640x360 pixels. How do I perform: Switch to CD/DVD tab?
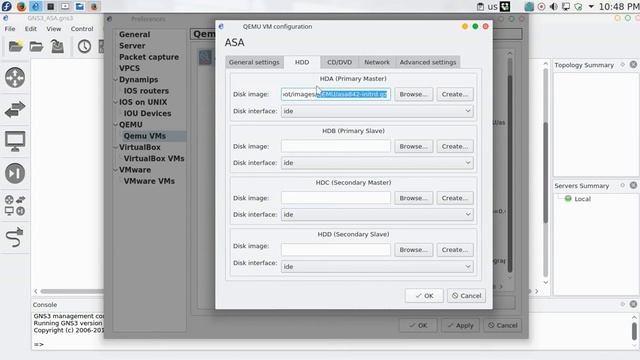pyautogui.click(x=339, y=62)
